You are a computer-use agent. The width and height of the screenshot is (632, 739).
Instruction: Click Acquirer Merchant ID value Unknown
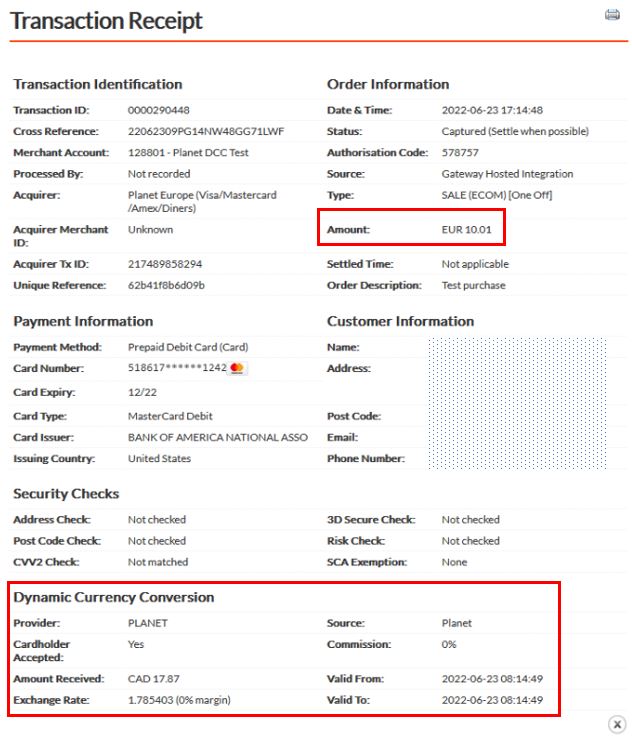click(x=150, y=230)
